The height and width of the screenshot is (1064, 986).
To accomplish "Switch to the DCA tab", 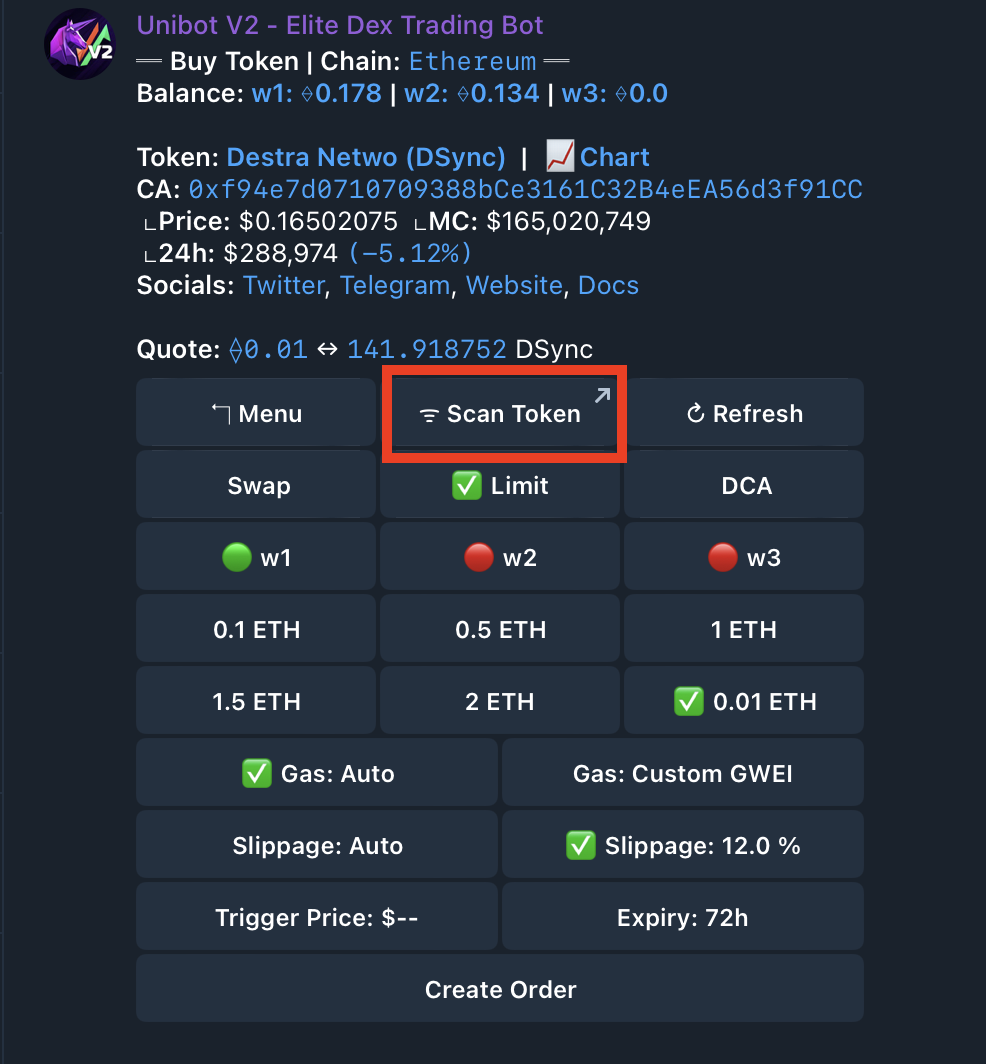I will pos(744,486).
